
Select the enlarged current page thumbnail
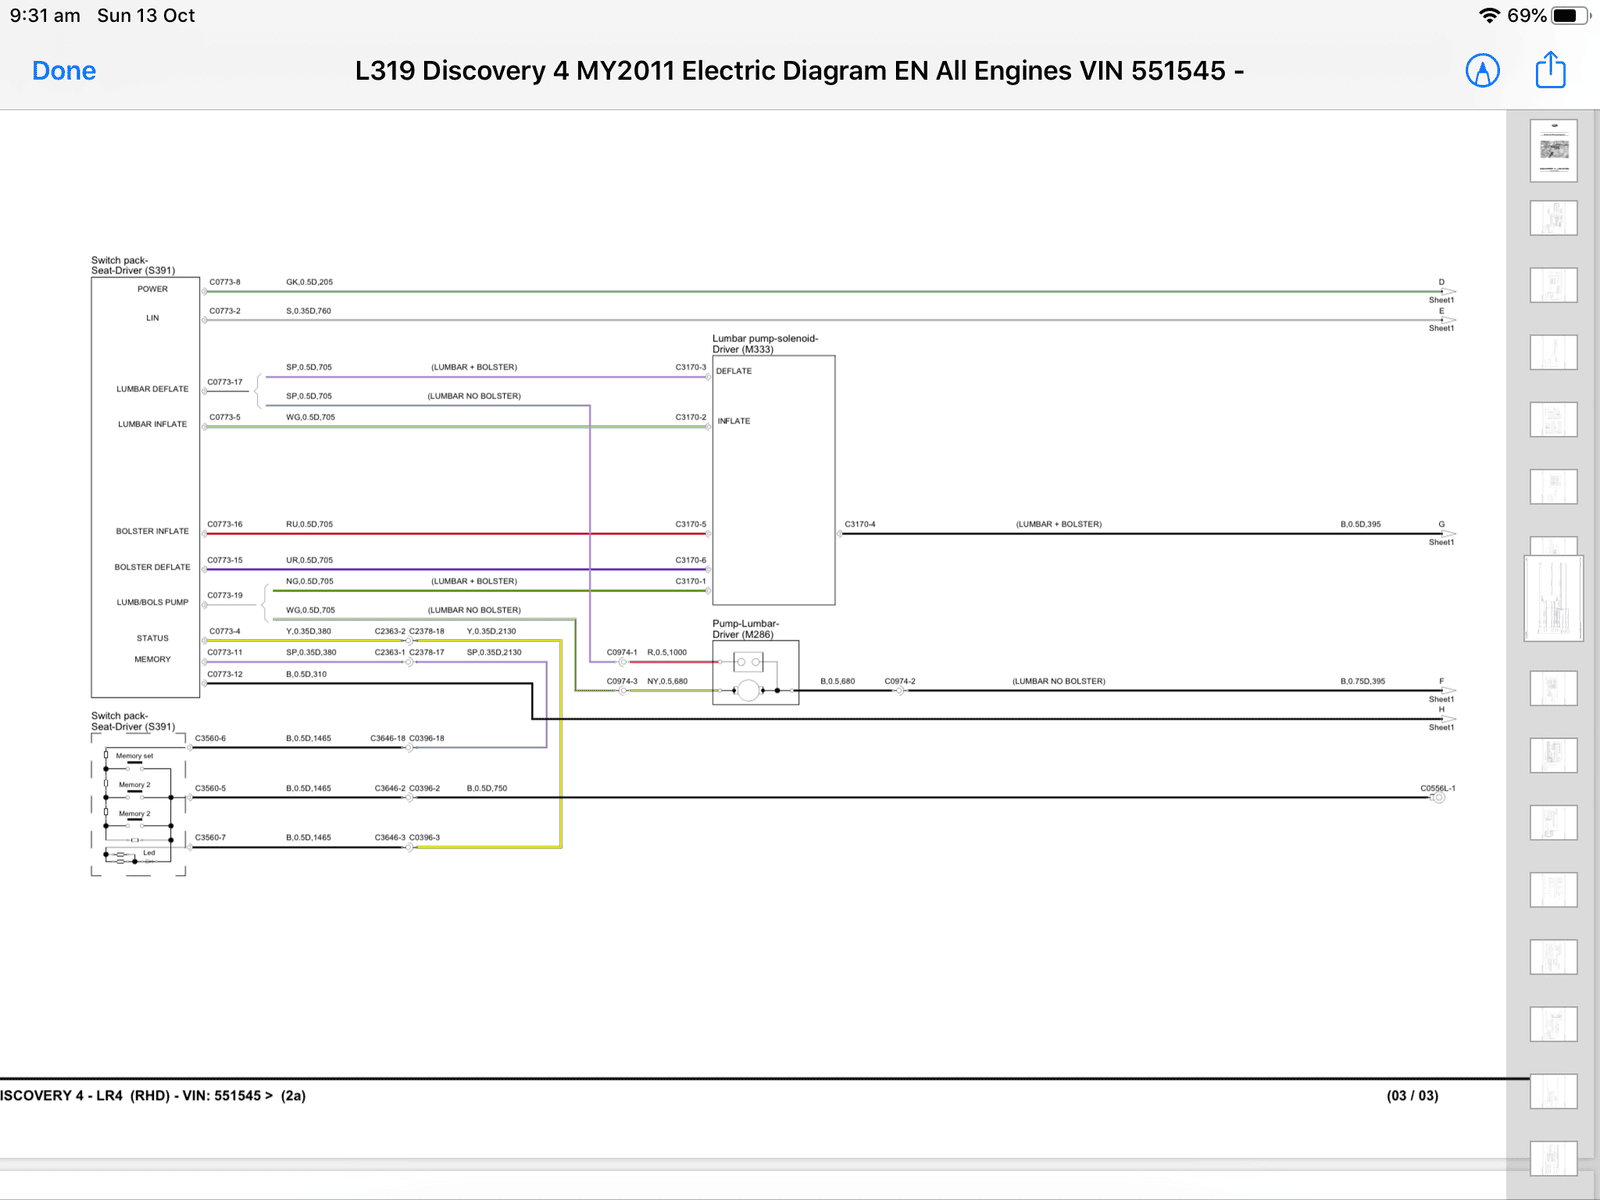point(1553,598)
